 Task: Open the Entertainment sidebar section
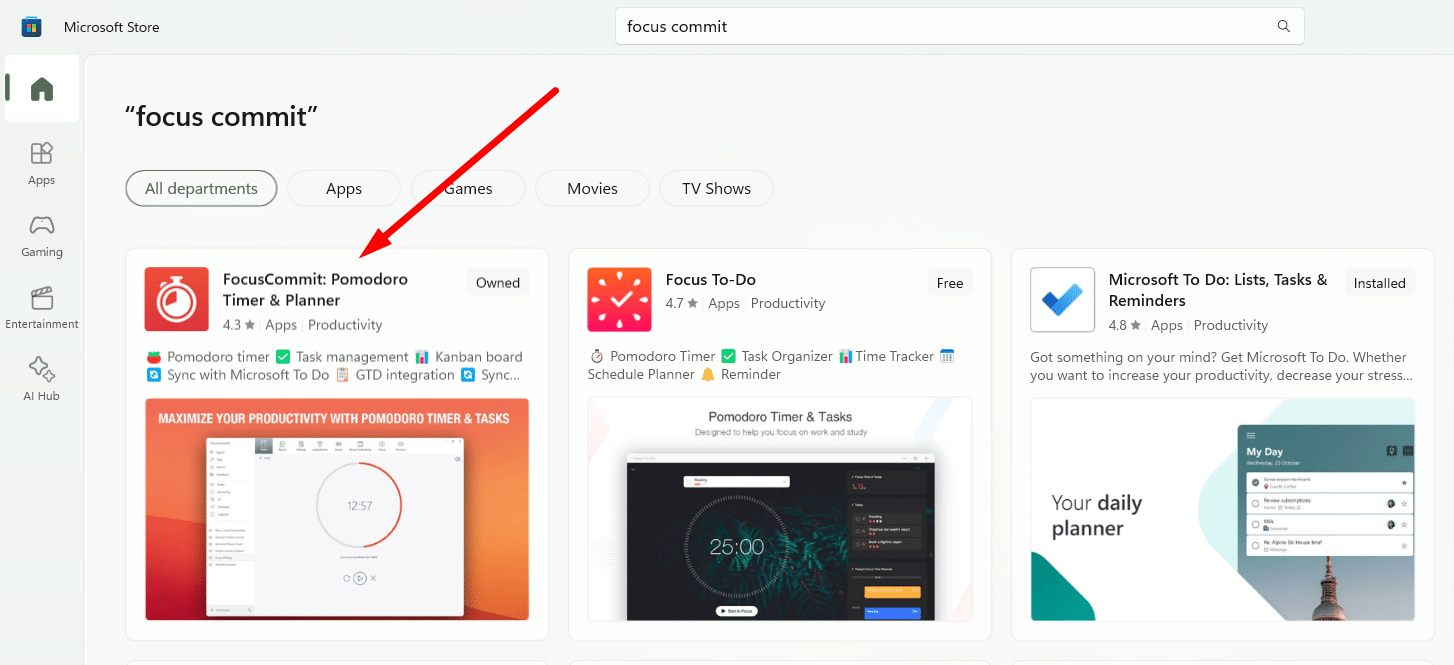[x=42, y=308]
